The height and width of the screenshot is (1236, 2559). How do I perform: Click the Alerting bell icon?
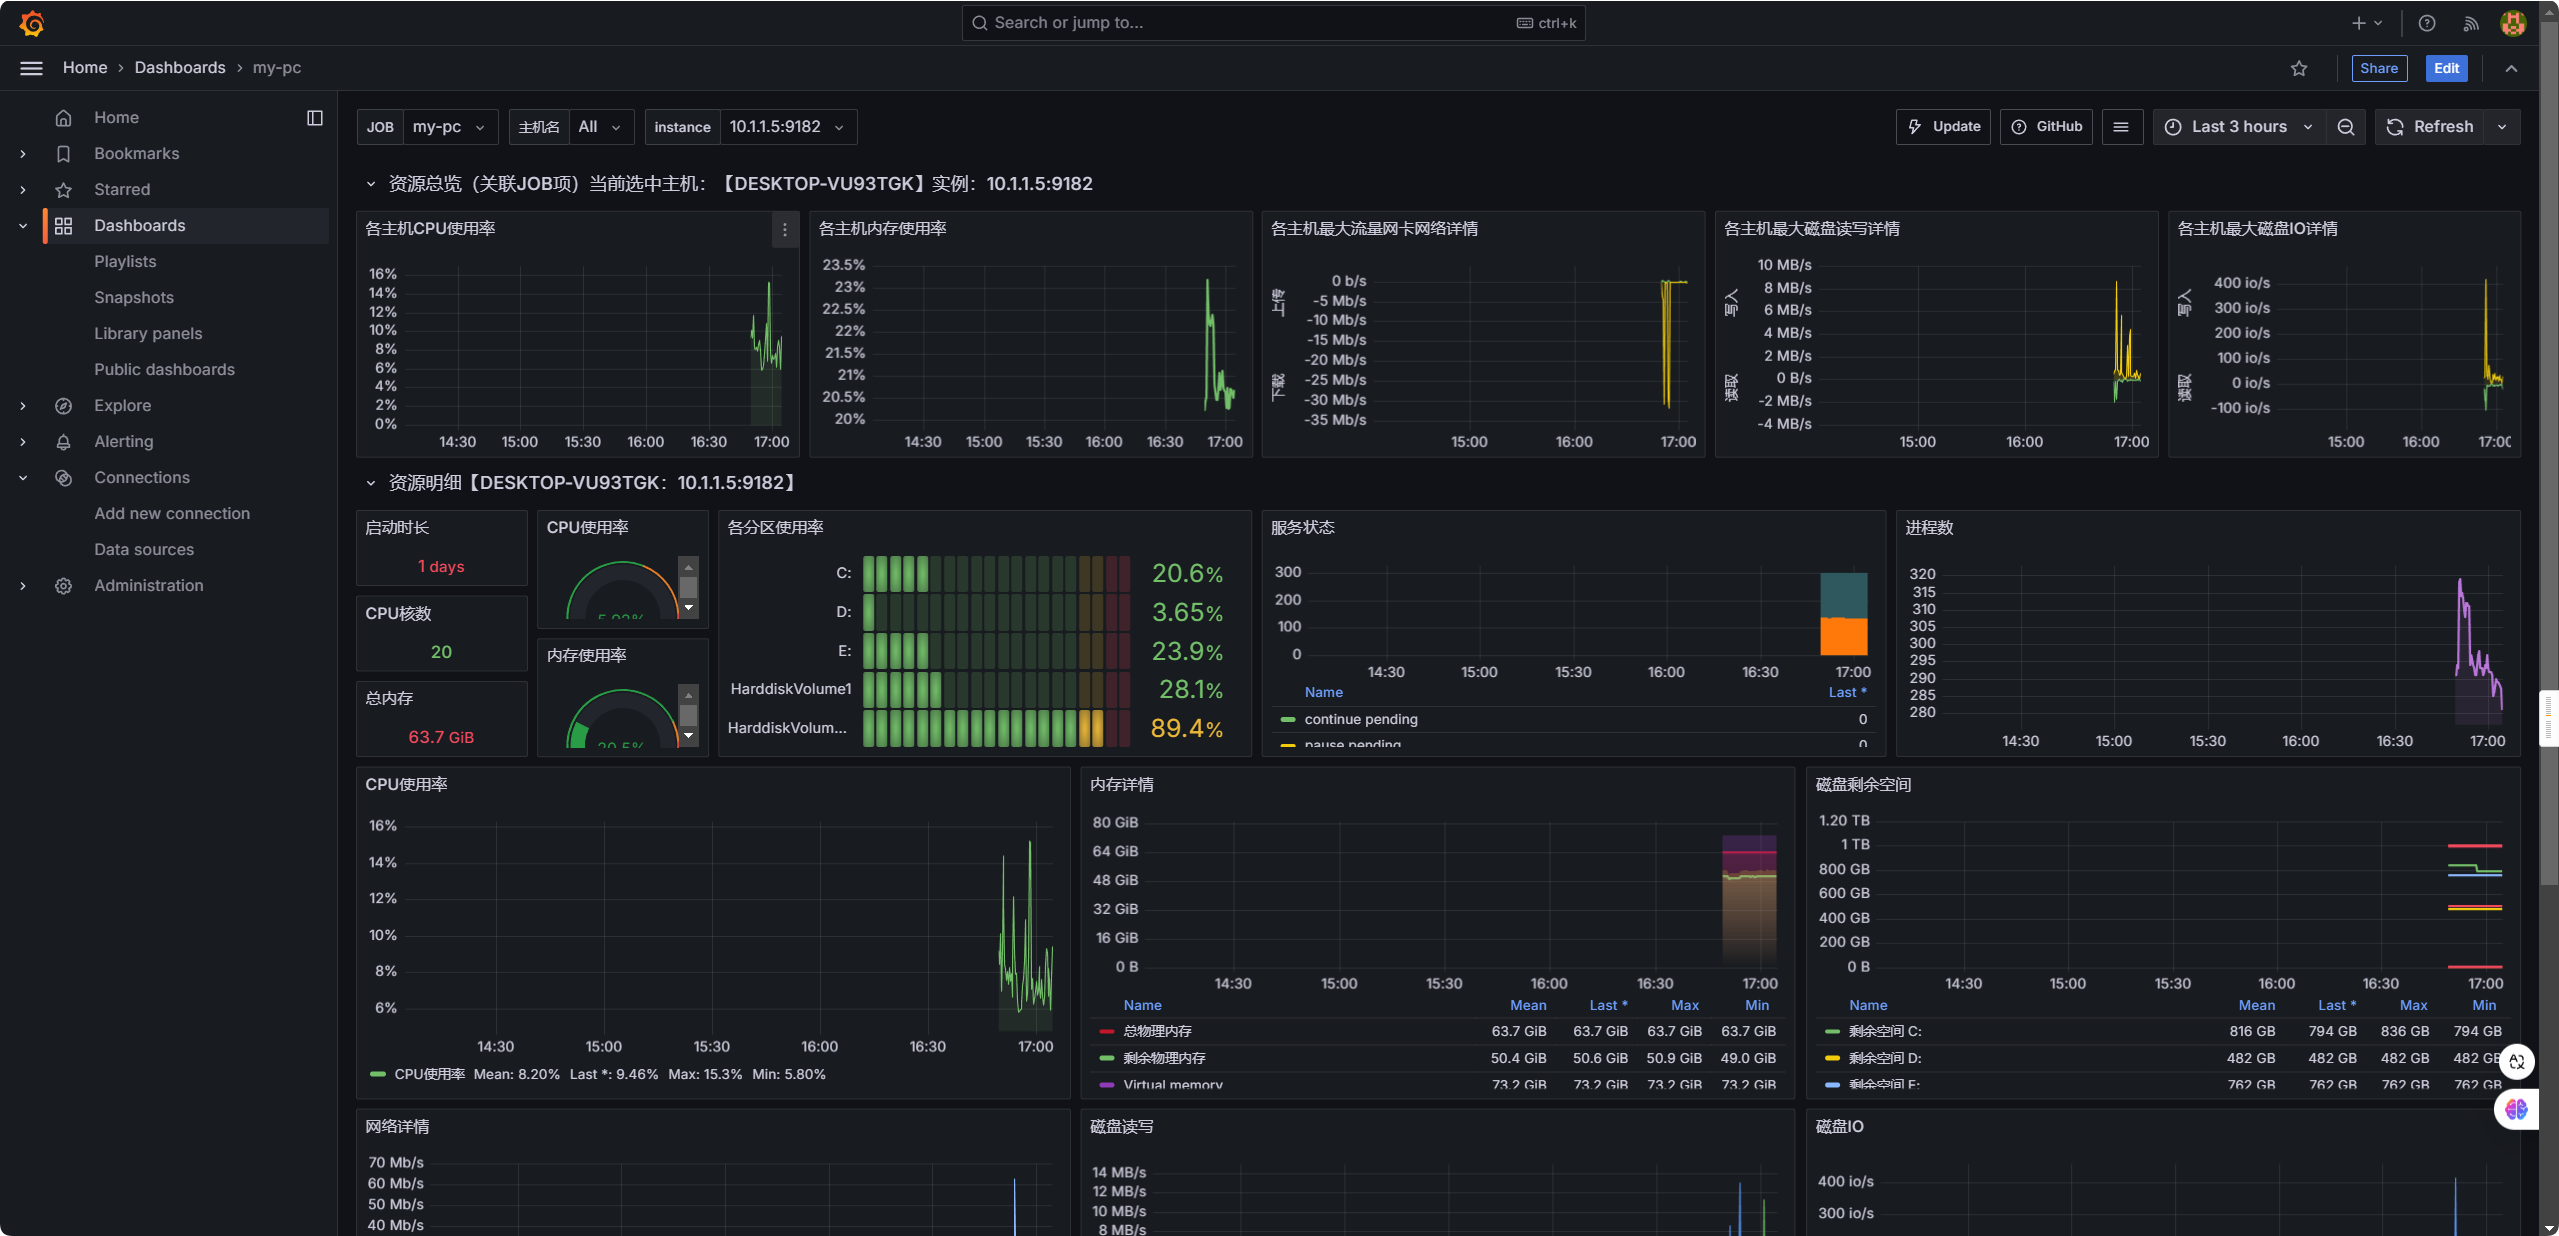pos(63,442)
